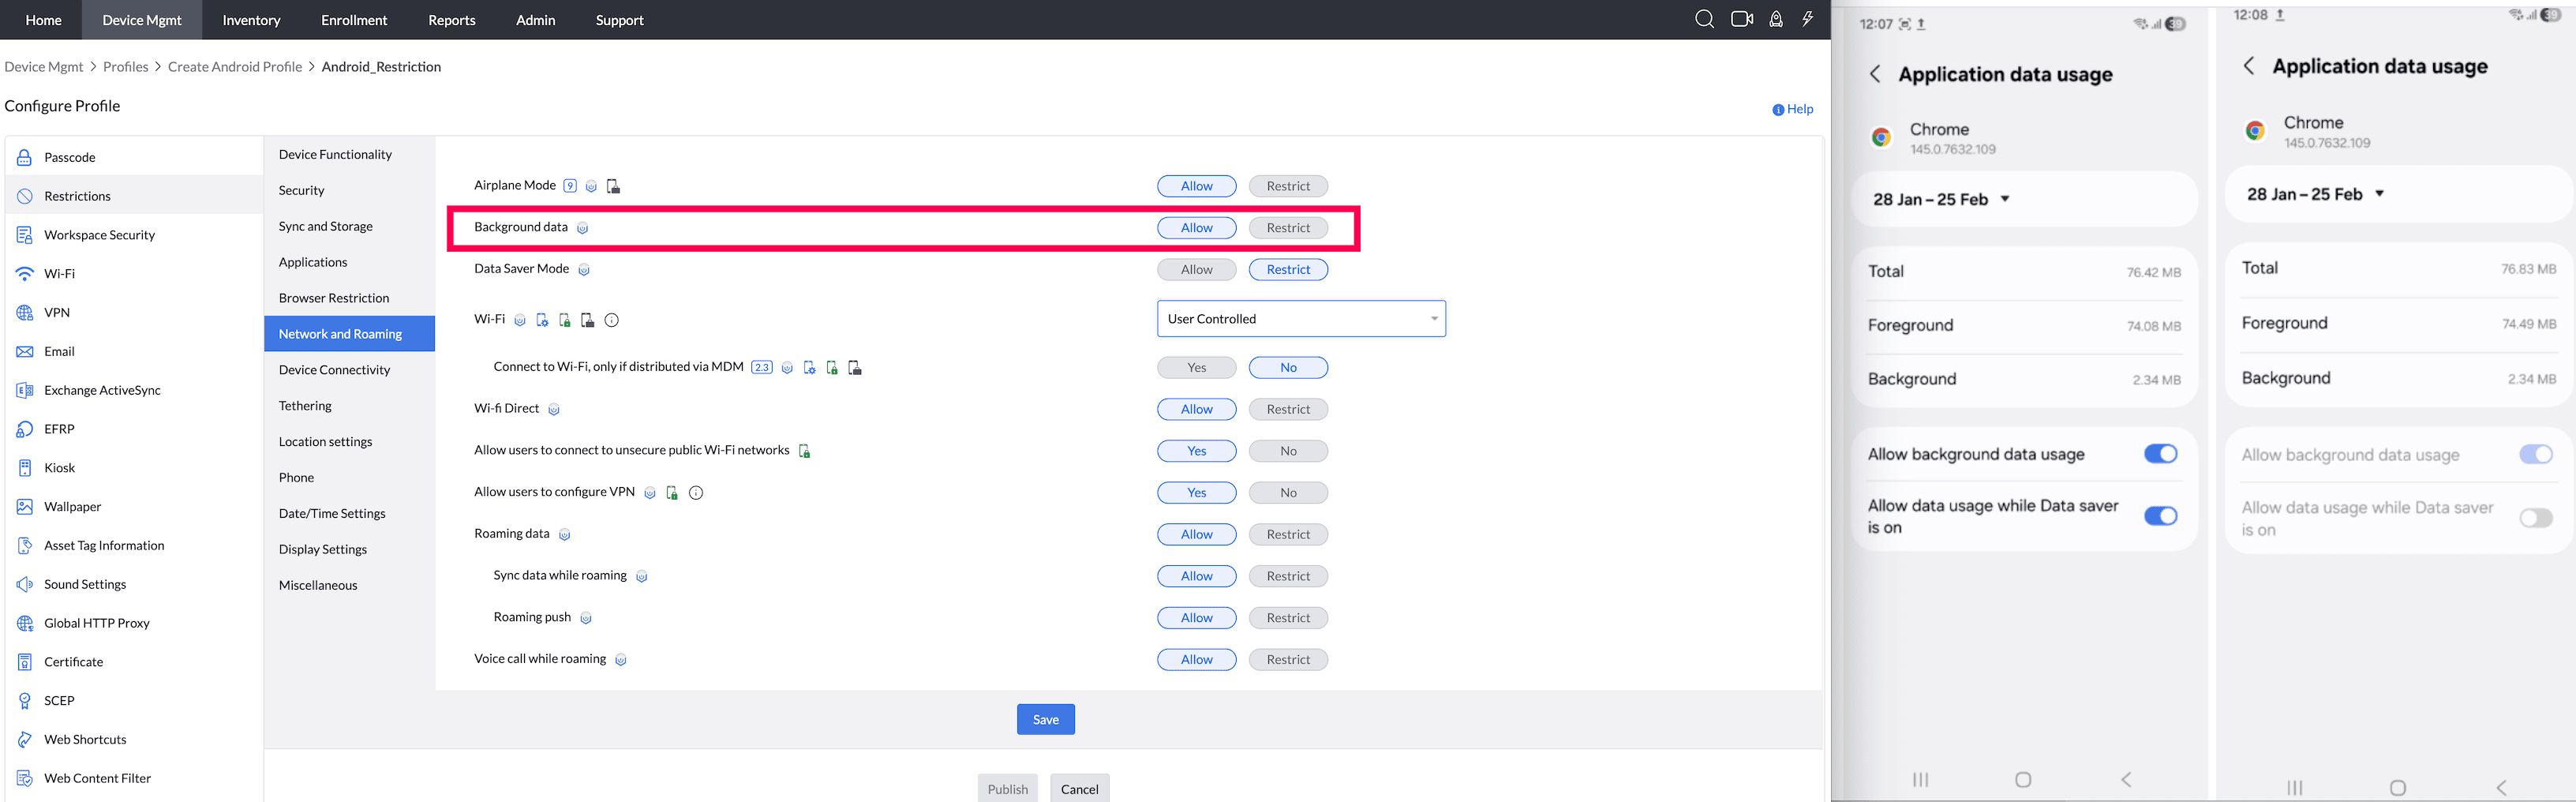Click the Wi-Fi sidebar icon
The image size is (2576, 802).
[x=25, y=273]
